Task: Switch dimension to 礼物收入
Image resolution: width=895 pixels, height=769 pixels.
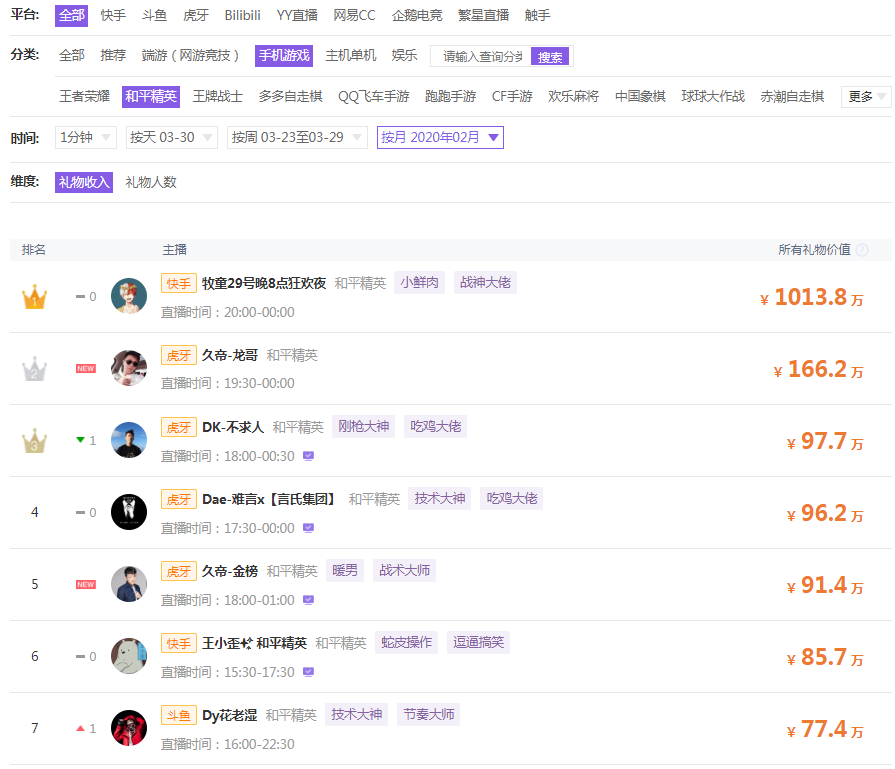Action: click(83, 182)
